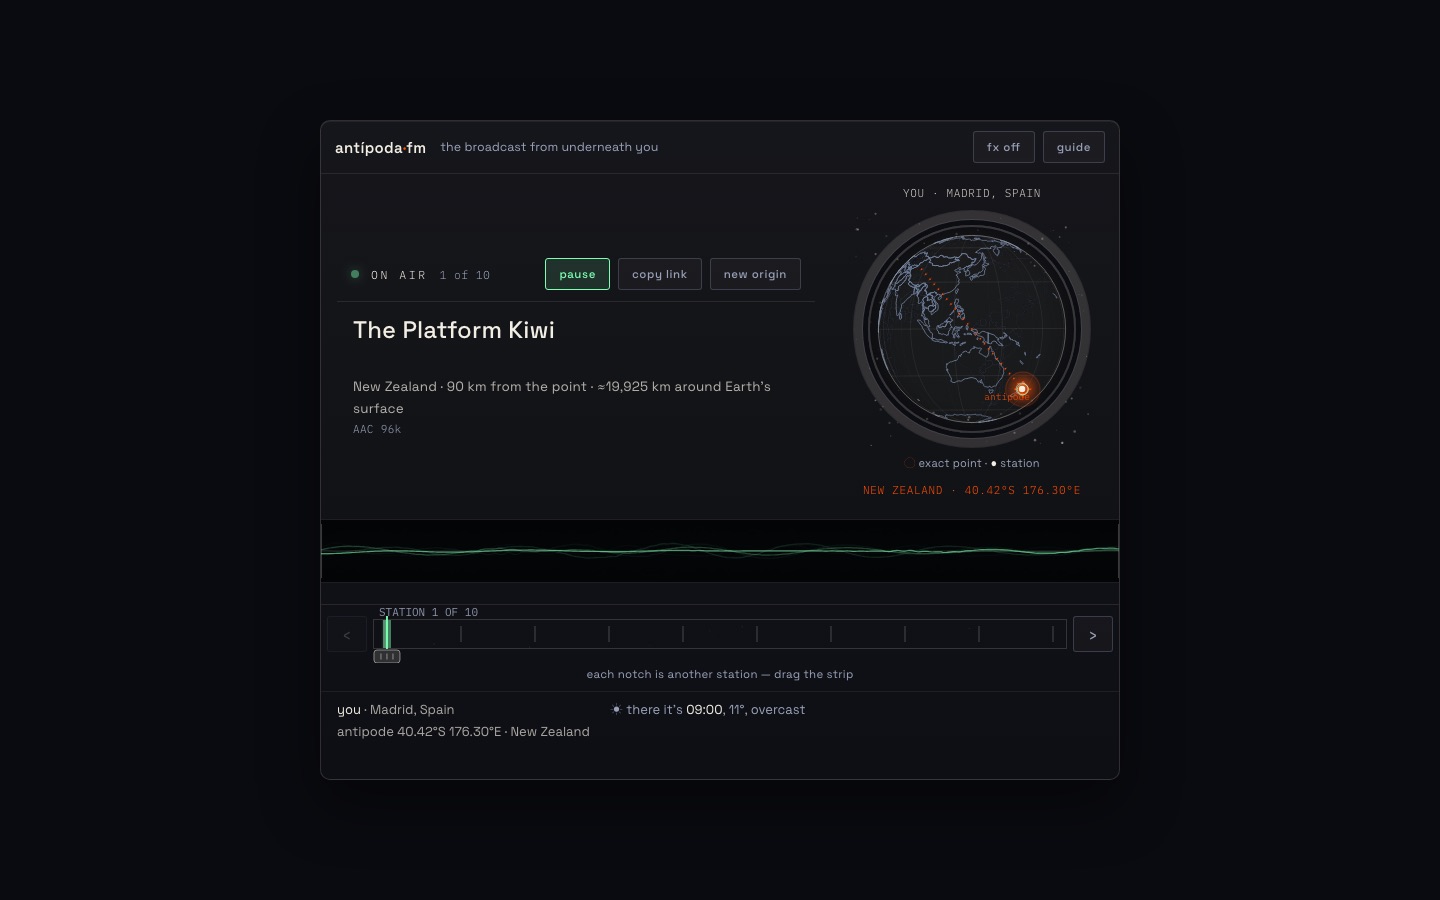The image size is (1440, 900).
Task: Click the audio waveform display
Action: [720, 550]
